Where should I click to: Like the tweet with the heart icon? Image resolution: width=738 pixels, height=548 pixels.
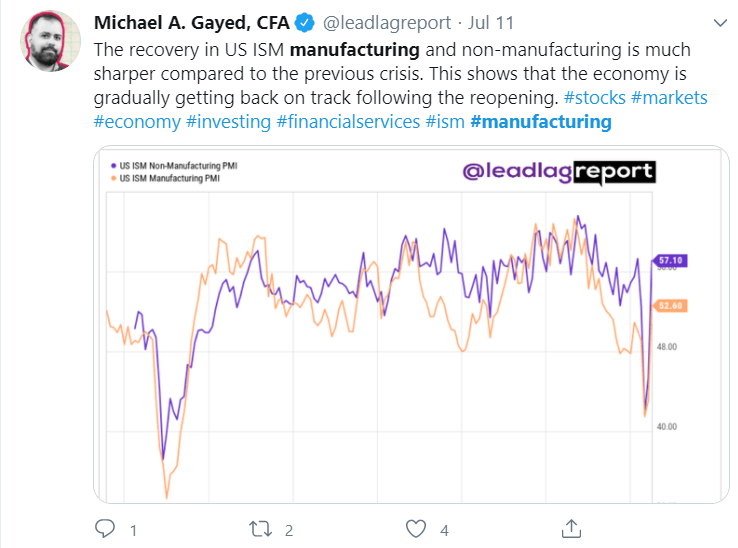coord(417,527)
